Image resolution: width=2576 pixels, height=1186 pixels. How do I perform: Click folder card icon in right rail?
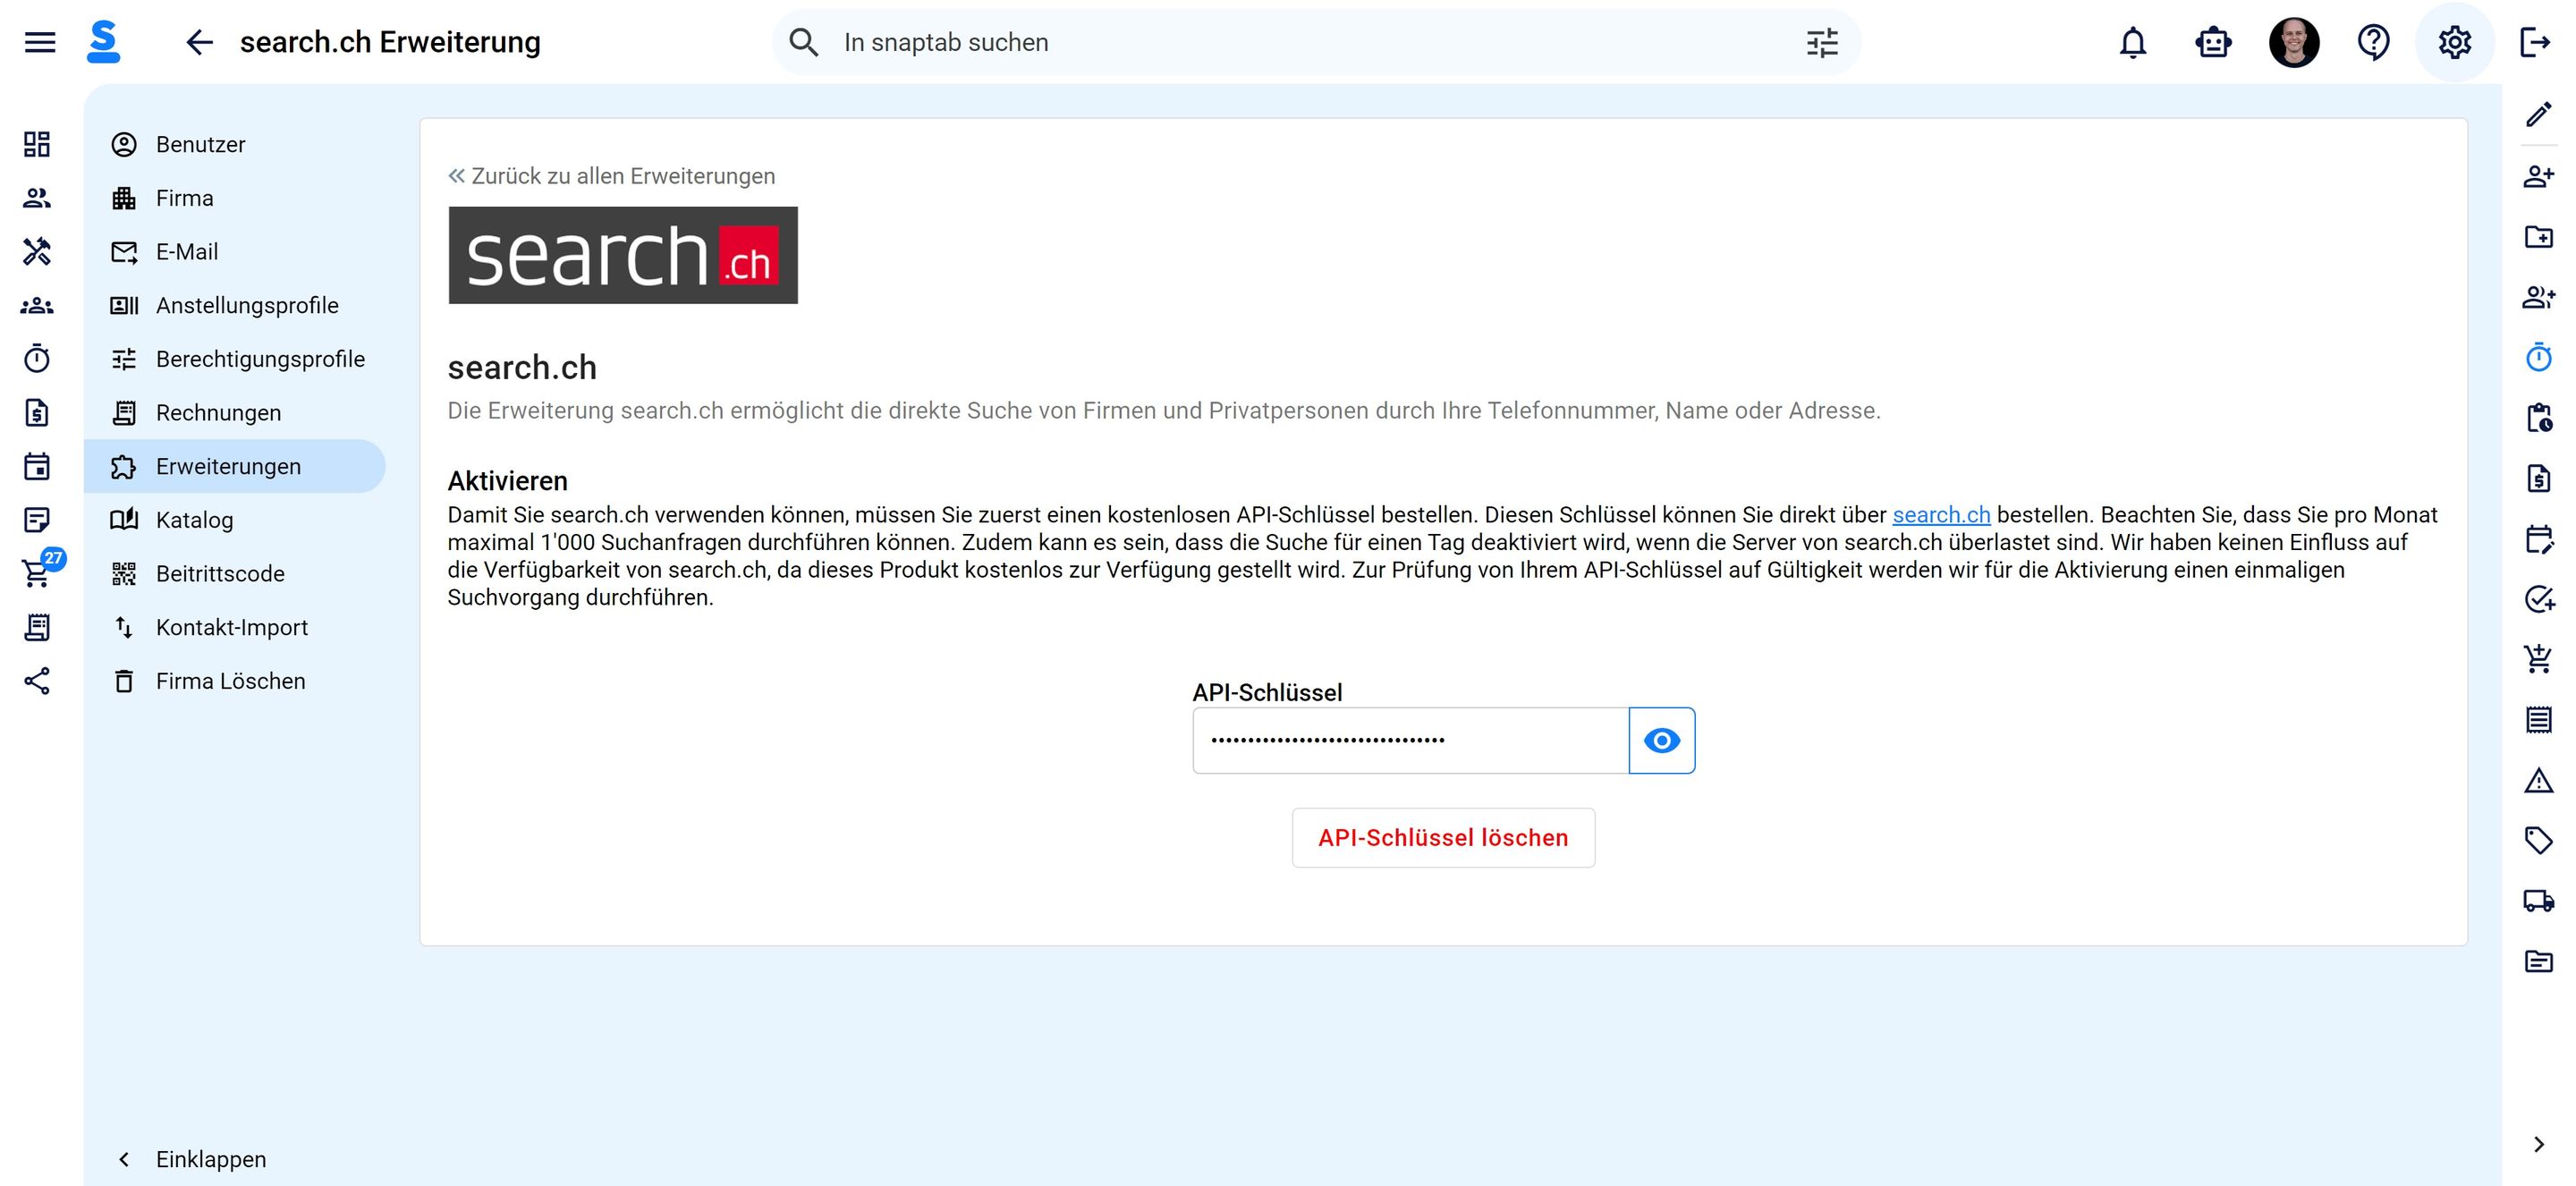pos(2538,961)
